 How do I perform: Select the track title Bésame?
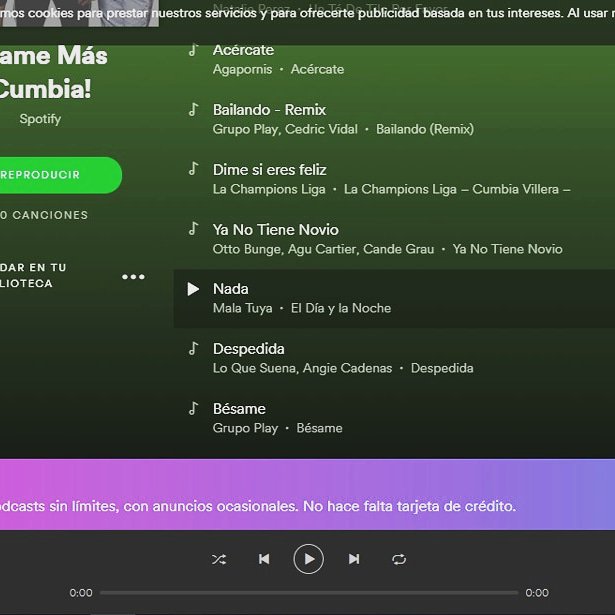(239, 409)
